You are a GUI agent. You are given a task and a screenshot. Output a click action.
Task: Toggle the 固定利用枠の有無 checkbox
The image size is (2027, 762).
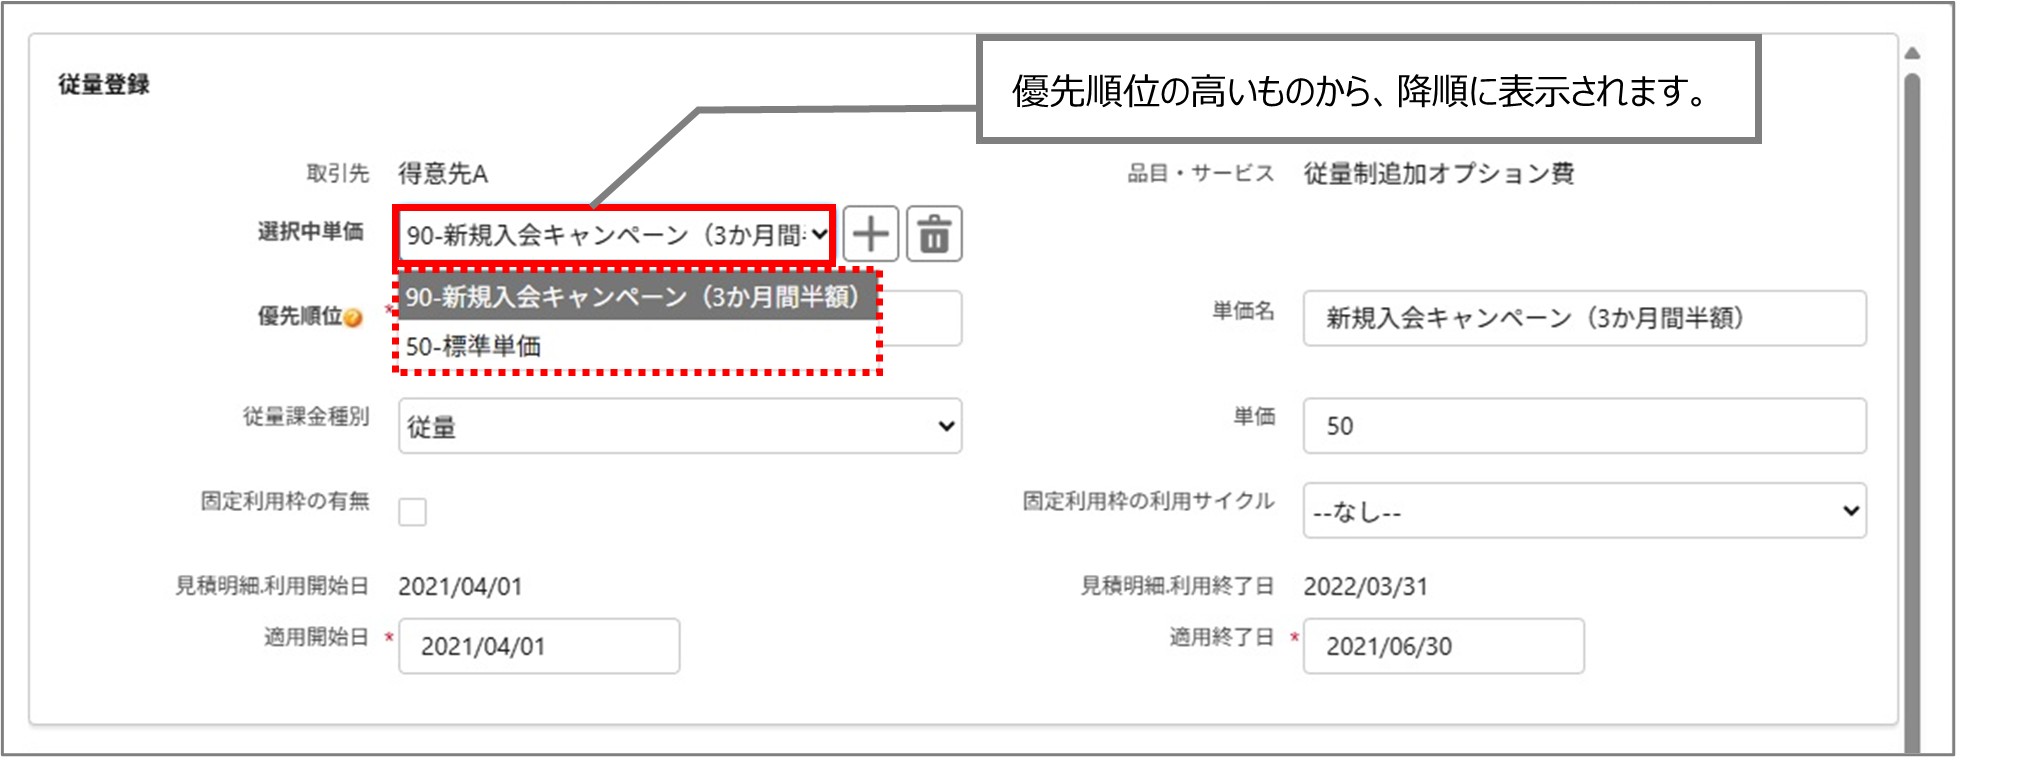412,512
